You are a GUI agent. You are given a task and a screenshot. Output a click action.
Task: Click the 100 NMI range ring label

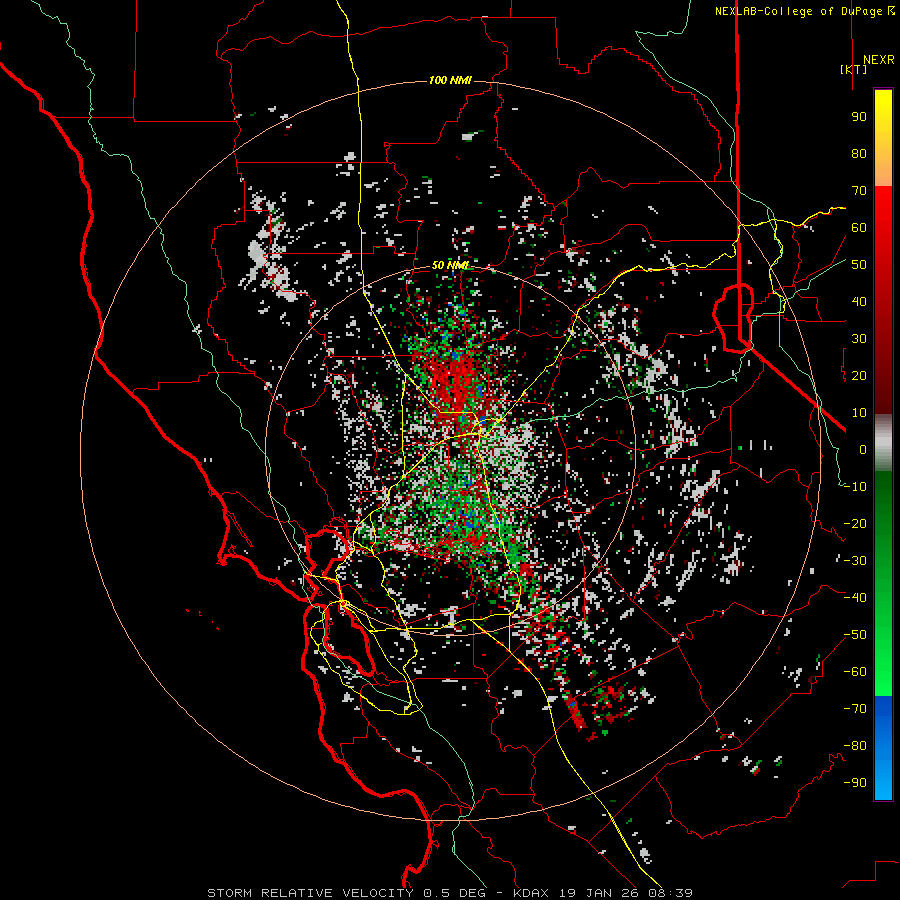pyautogui.click(x=450, y=80)
